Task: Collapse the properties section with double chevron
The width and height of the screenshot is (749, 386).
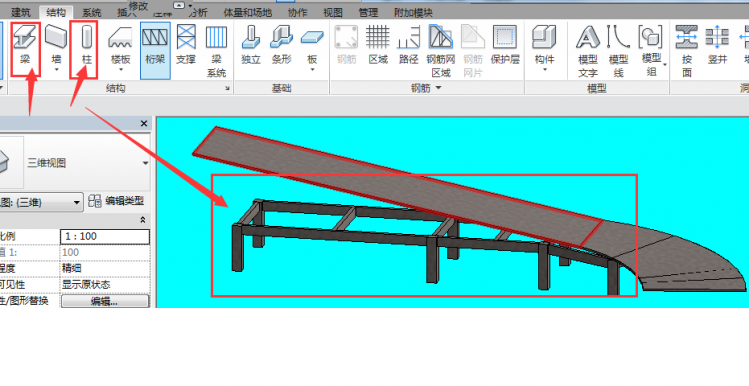Action: [x=142, y=220]
